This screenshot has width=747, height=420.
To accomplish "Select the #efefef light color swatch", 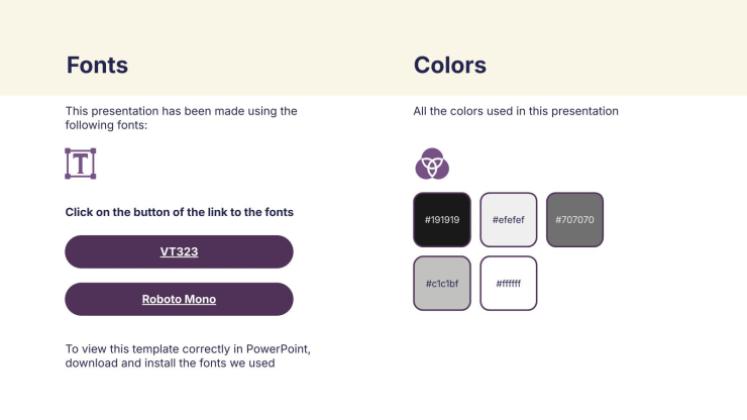I will point(508,220).
